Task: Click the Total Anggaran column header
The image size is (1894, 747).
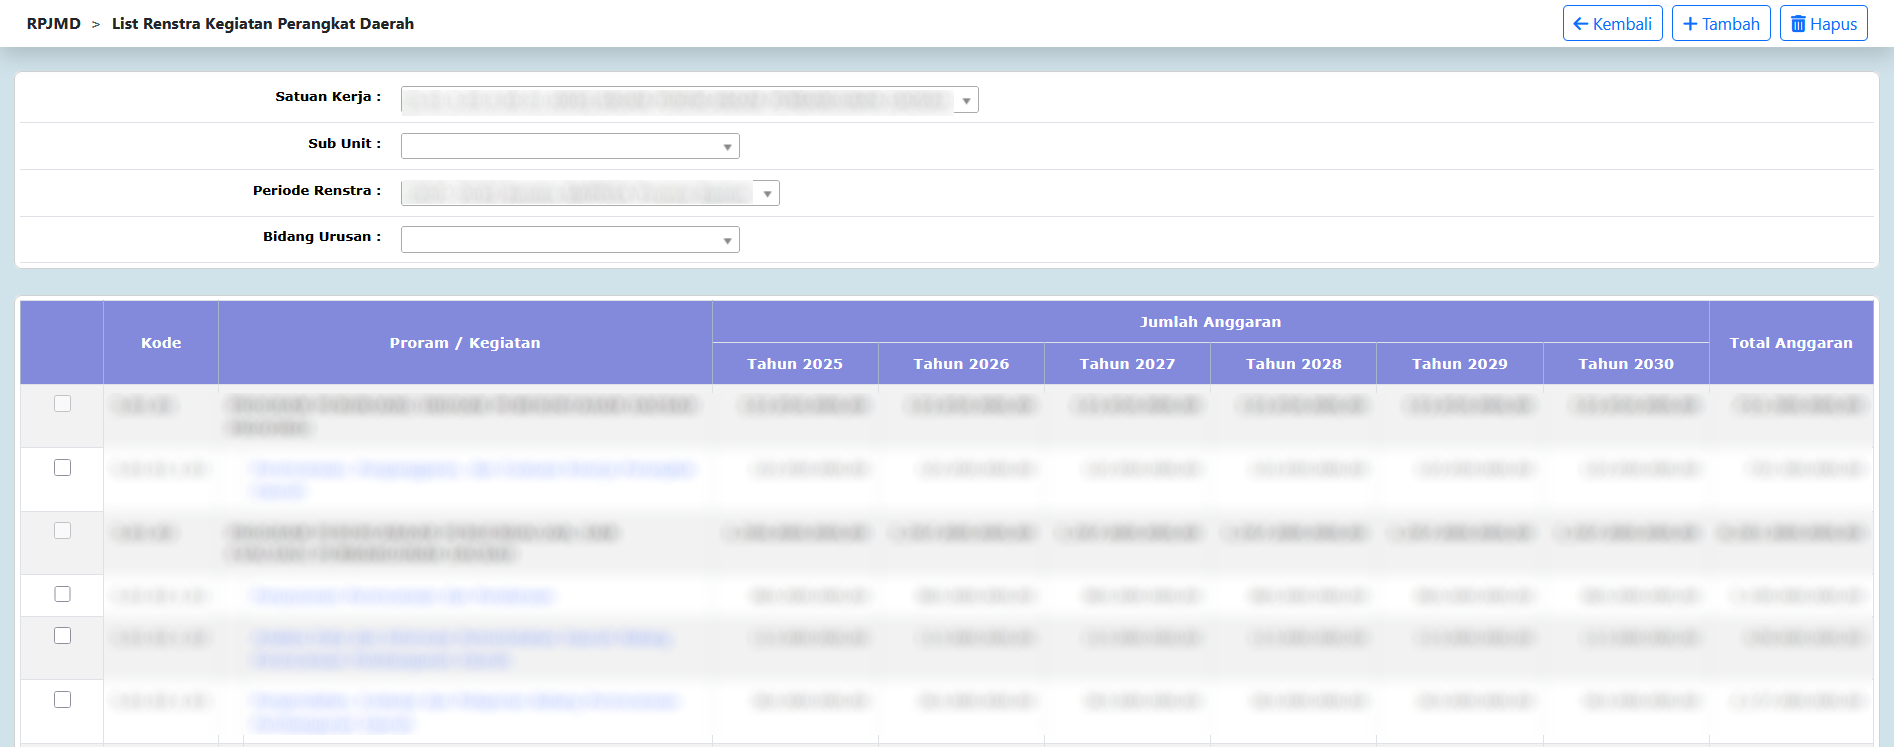Action: pyautogui.click(x=1791, y=343)
